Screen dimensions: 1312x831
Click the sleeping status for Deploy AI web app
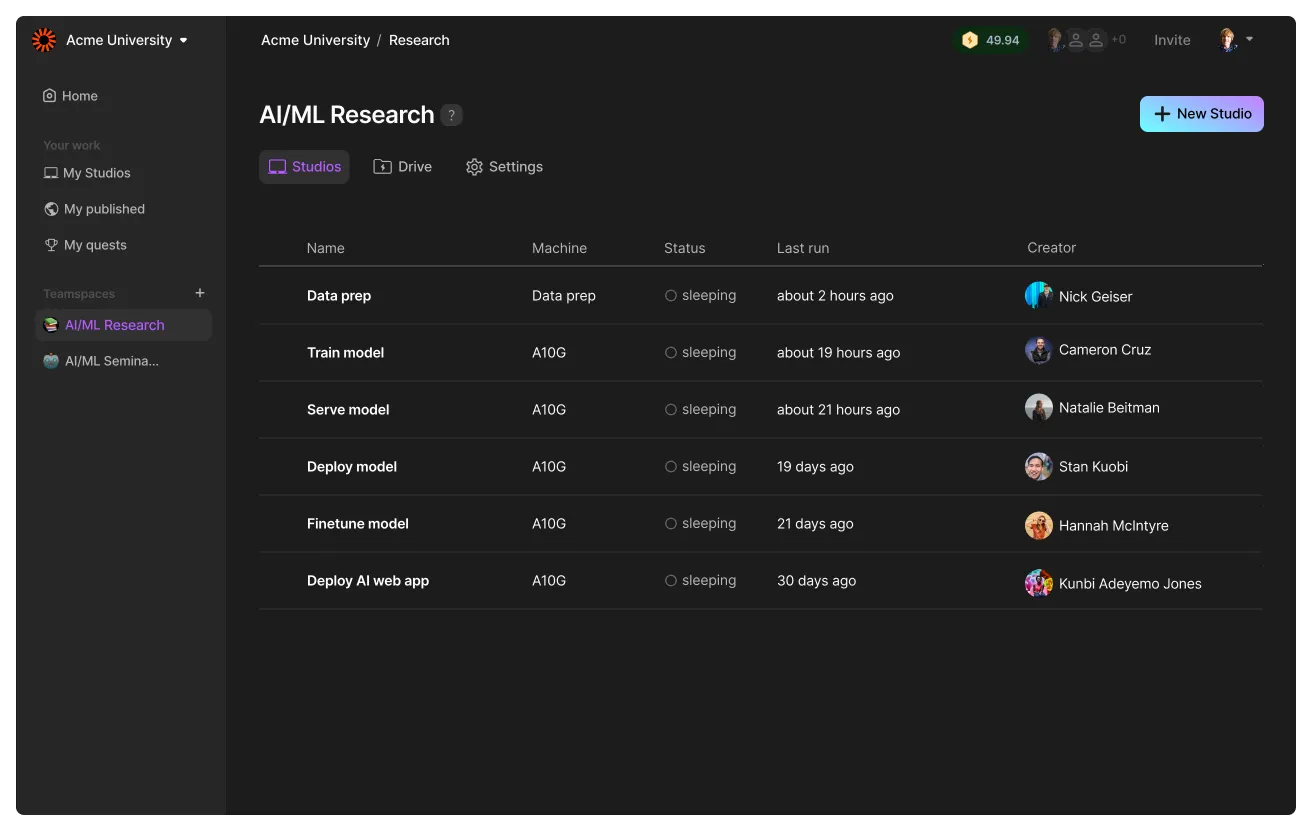coord(700,580)
